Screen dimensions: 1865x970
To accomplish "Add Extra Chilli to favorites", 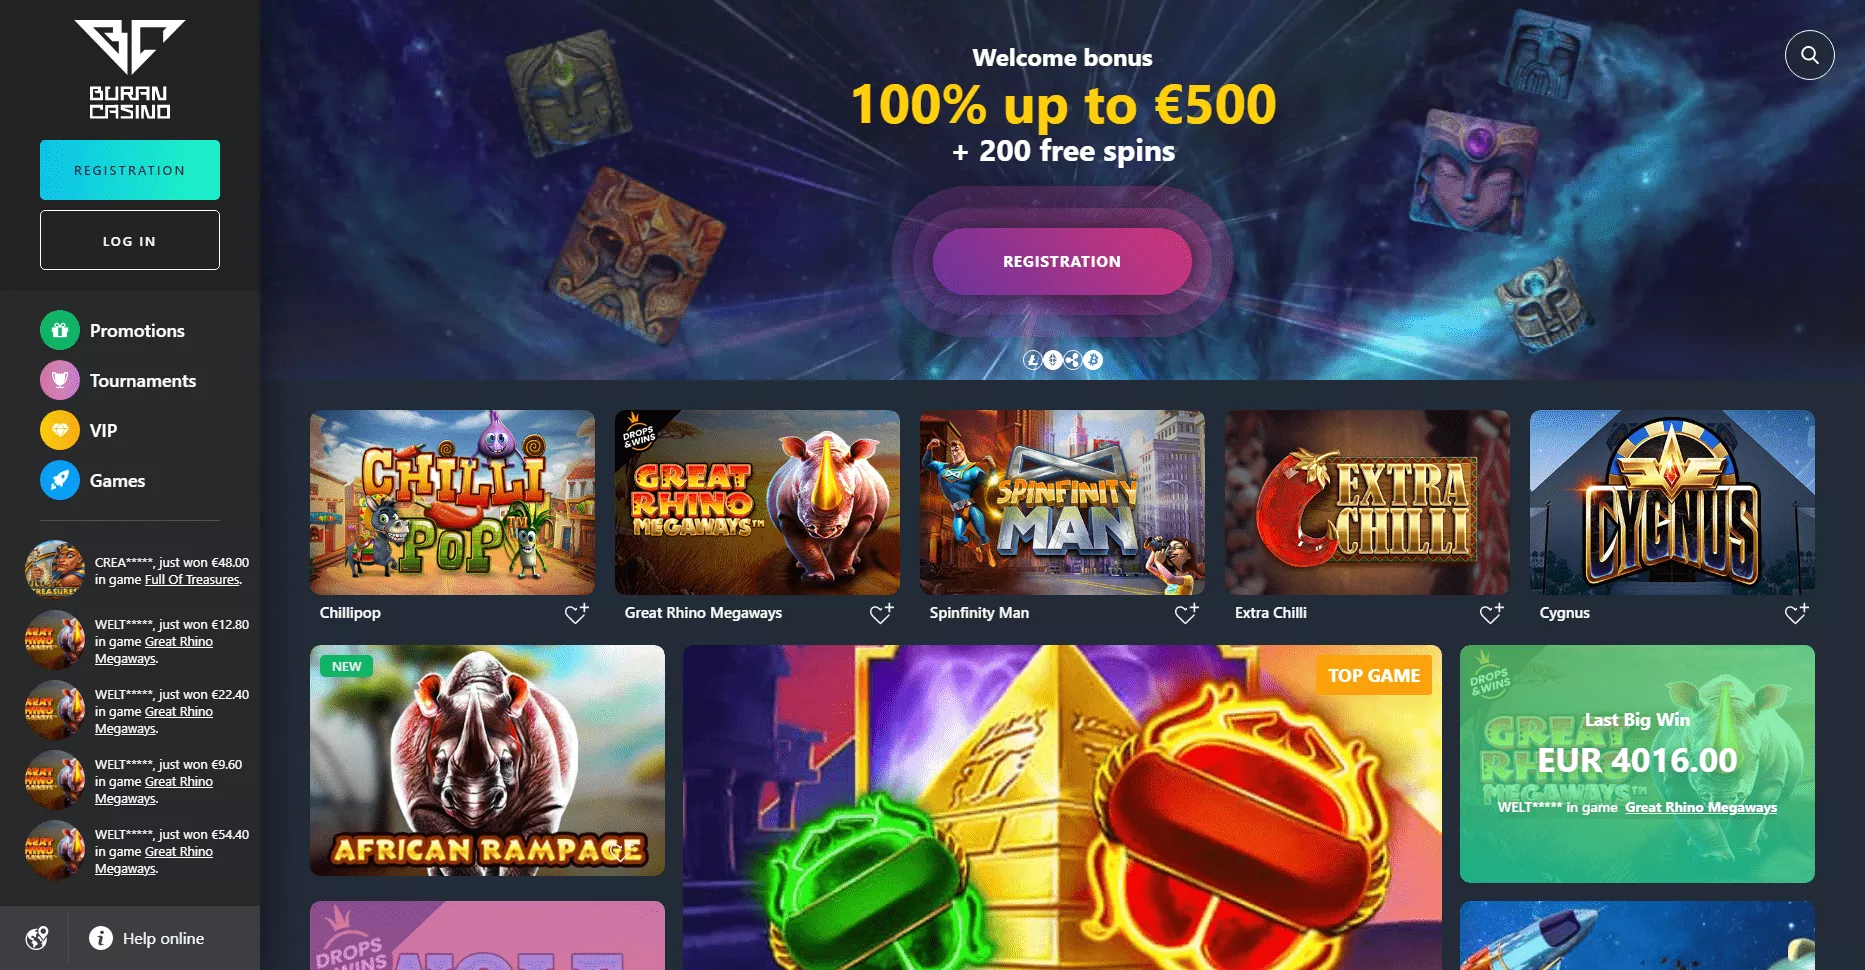I will click(1492, 613).
